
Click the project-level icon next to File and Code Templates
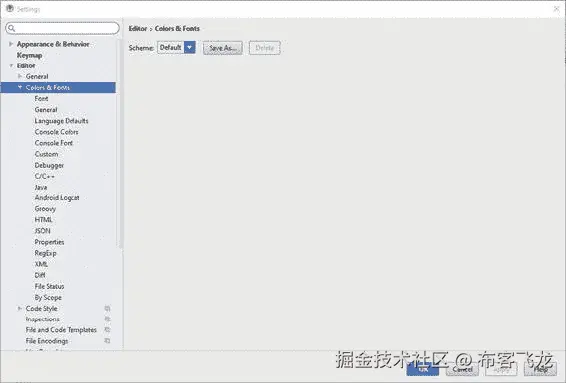107,330
